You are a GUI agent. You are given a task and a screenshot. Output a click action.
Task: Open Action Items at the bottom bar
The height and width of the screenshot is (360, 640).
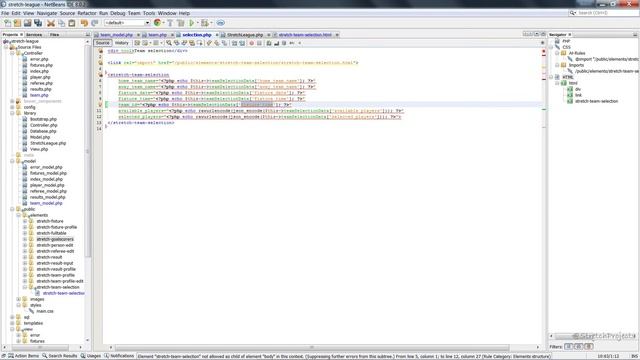24,356
